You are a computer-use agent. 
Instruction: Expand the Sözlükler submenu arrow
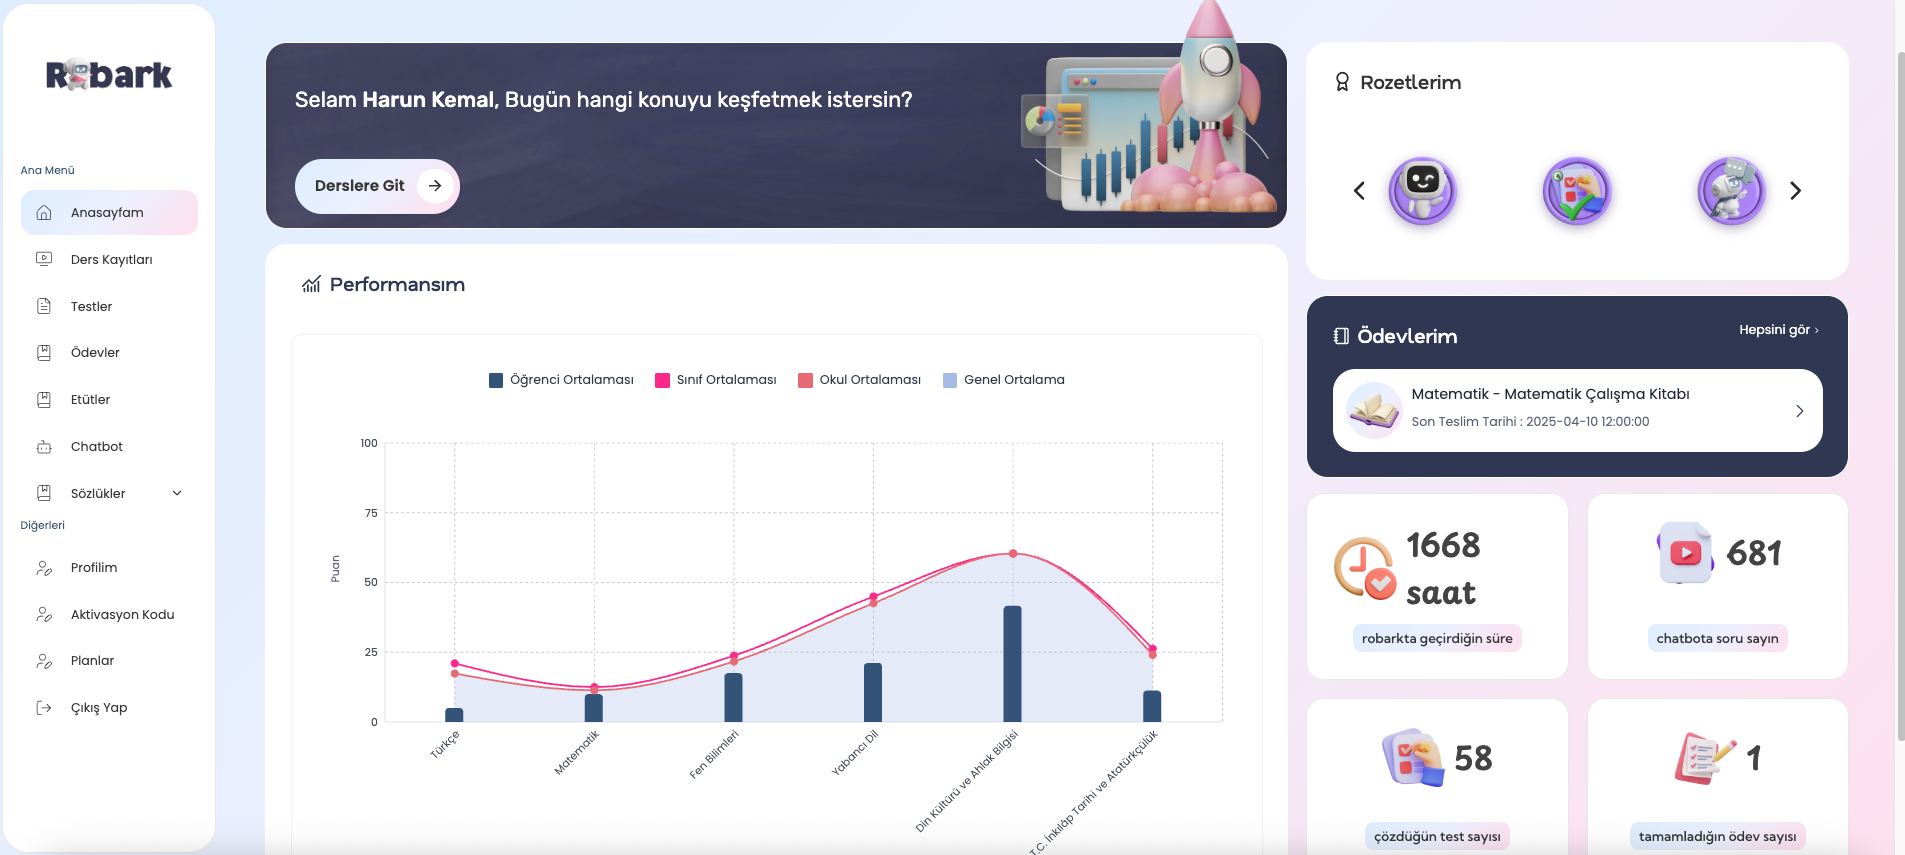pyautogui.click(x=177, y=493)
